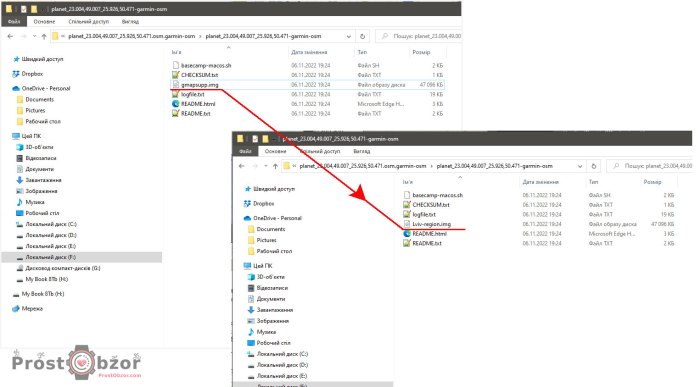This screenshot has width=700, height=387.
Task: Refresh the folder in front window
Action: coord(594,166)
